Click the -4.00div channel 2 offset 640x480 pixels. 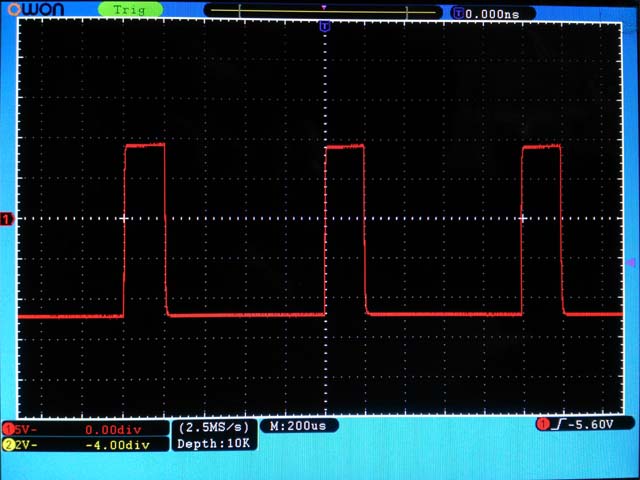point(118,445)
